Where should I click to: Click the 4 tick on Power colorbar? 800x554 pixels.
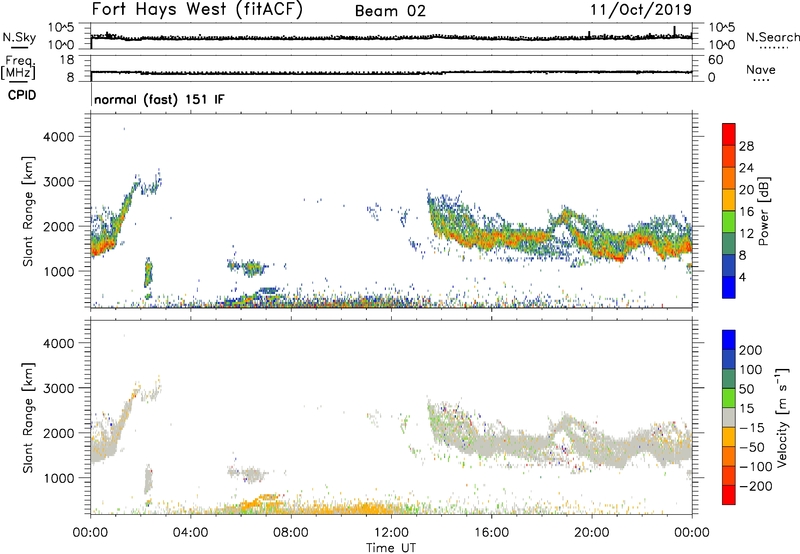pos(742,277)
